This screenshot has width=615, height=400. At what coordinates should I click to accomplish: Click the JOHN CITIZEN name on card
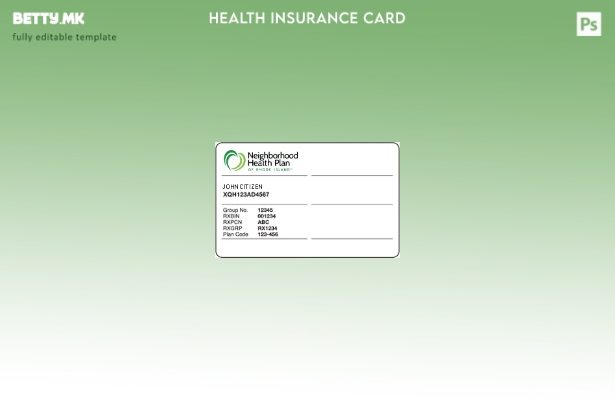coord(242,187)
